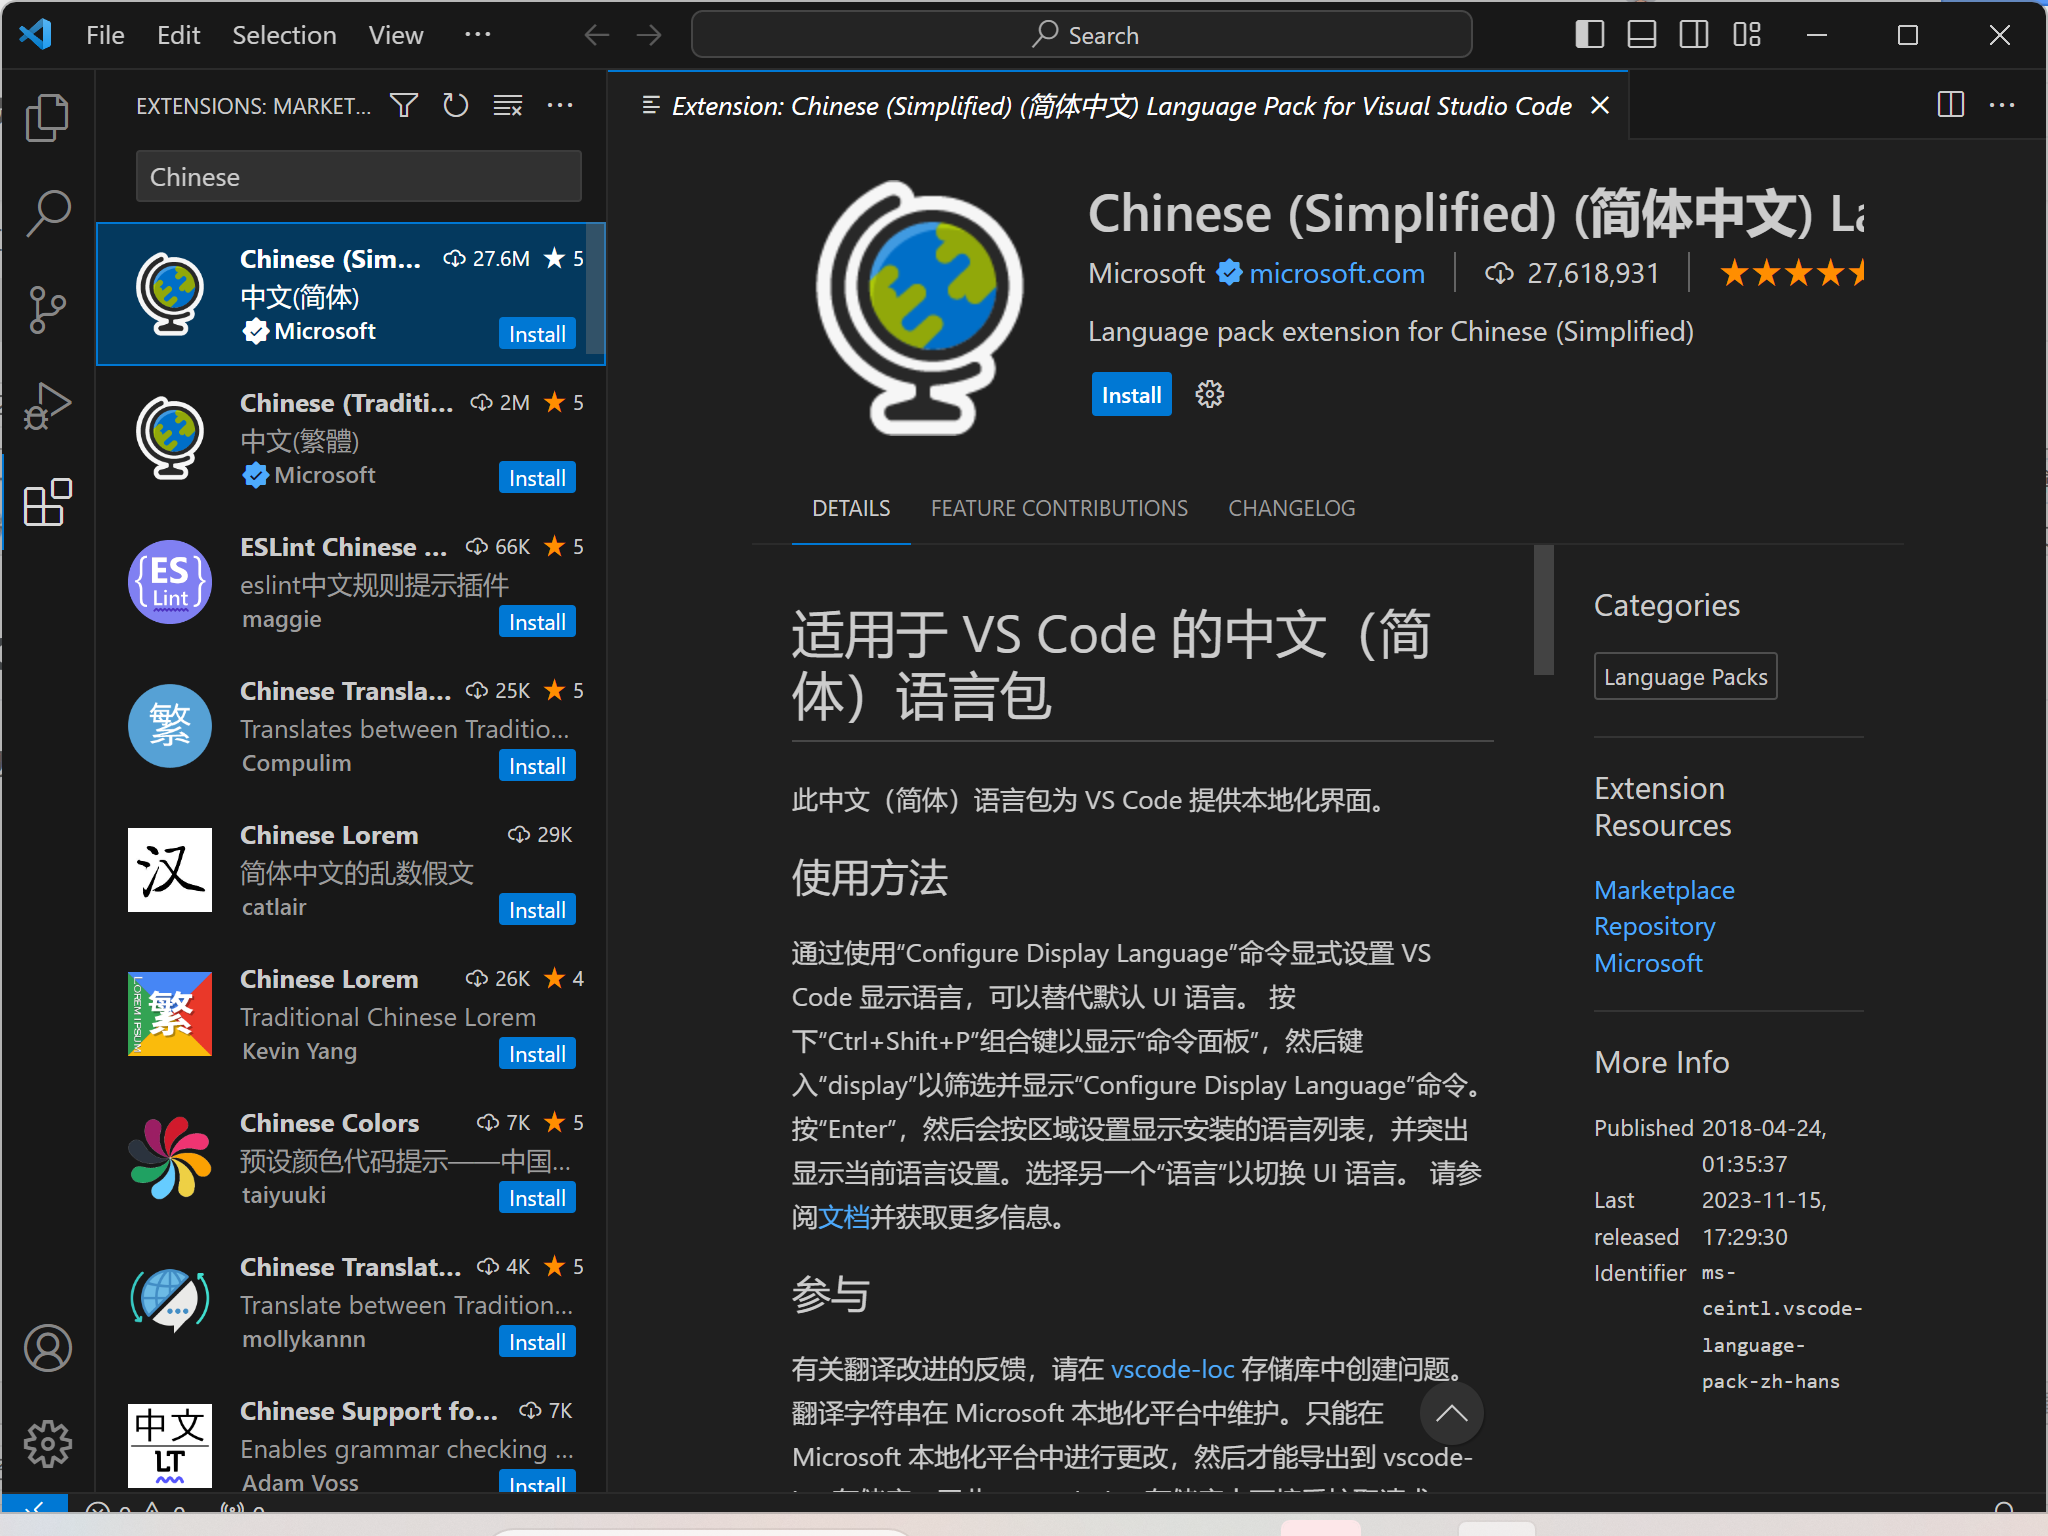Click the details pane vertical scrollbar

point(1544,610)
